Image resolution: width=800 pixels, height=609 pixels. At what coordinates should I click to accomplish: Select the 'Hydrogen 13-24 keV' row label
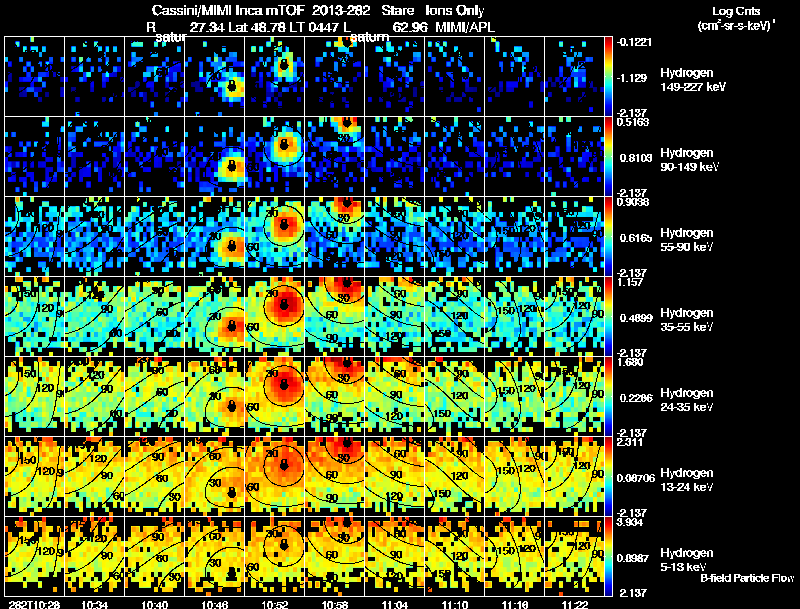click(x=687, y=480)
